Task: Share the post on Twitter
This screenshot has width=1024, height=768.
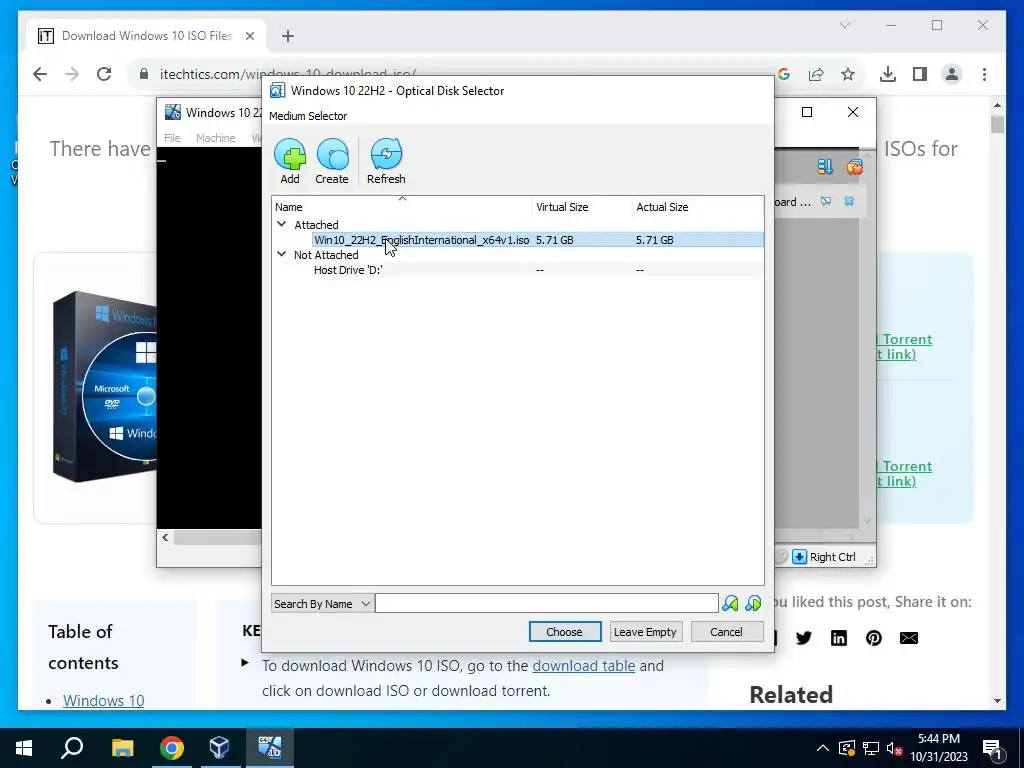Action: [x=804, y=638]
